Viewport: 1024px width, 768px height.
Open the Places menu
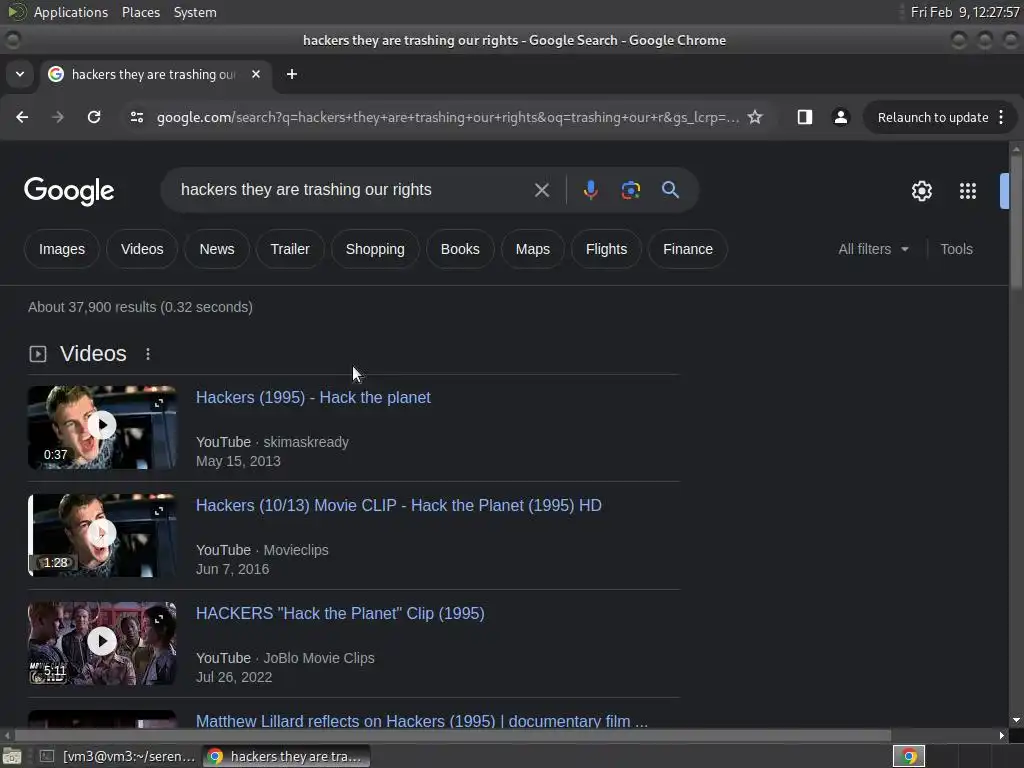[x=140, y=12]
